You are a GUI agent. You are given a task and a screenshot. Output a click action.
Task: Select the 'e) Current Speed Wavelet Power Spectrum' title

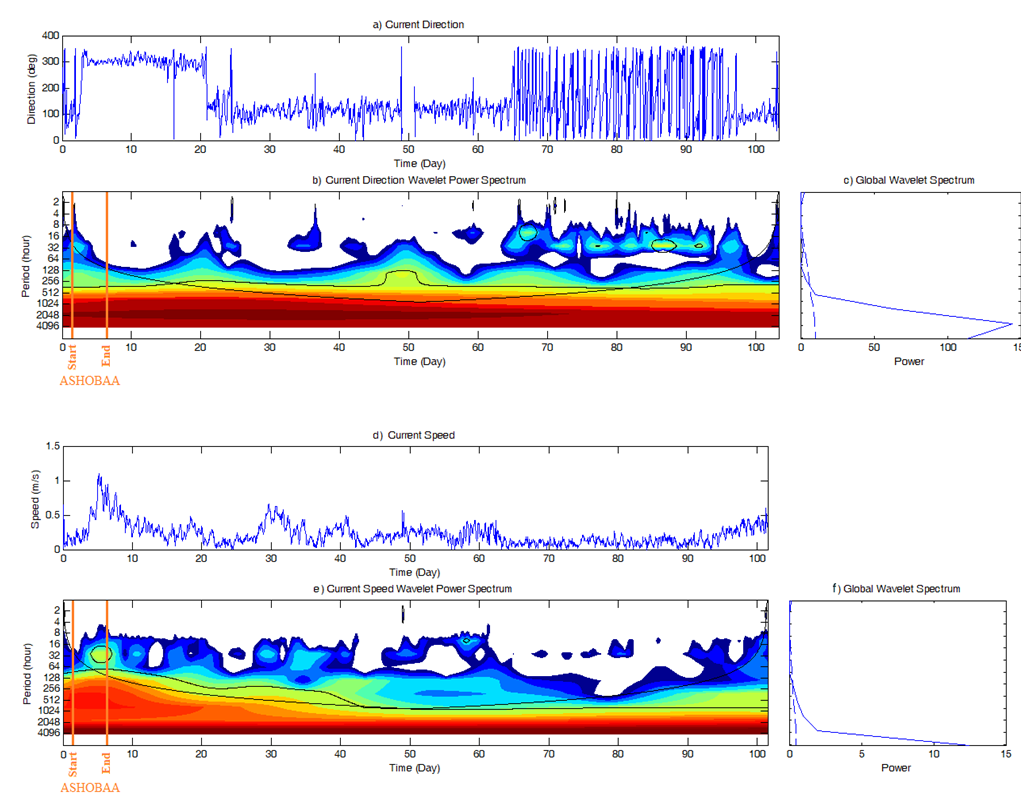413,589
